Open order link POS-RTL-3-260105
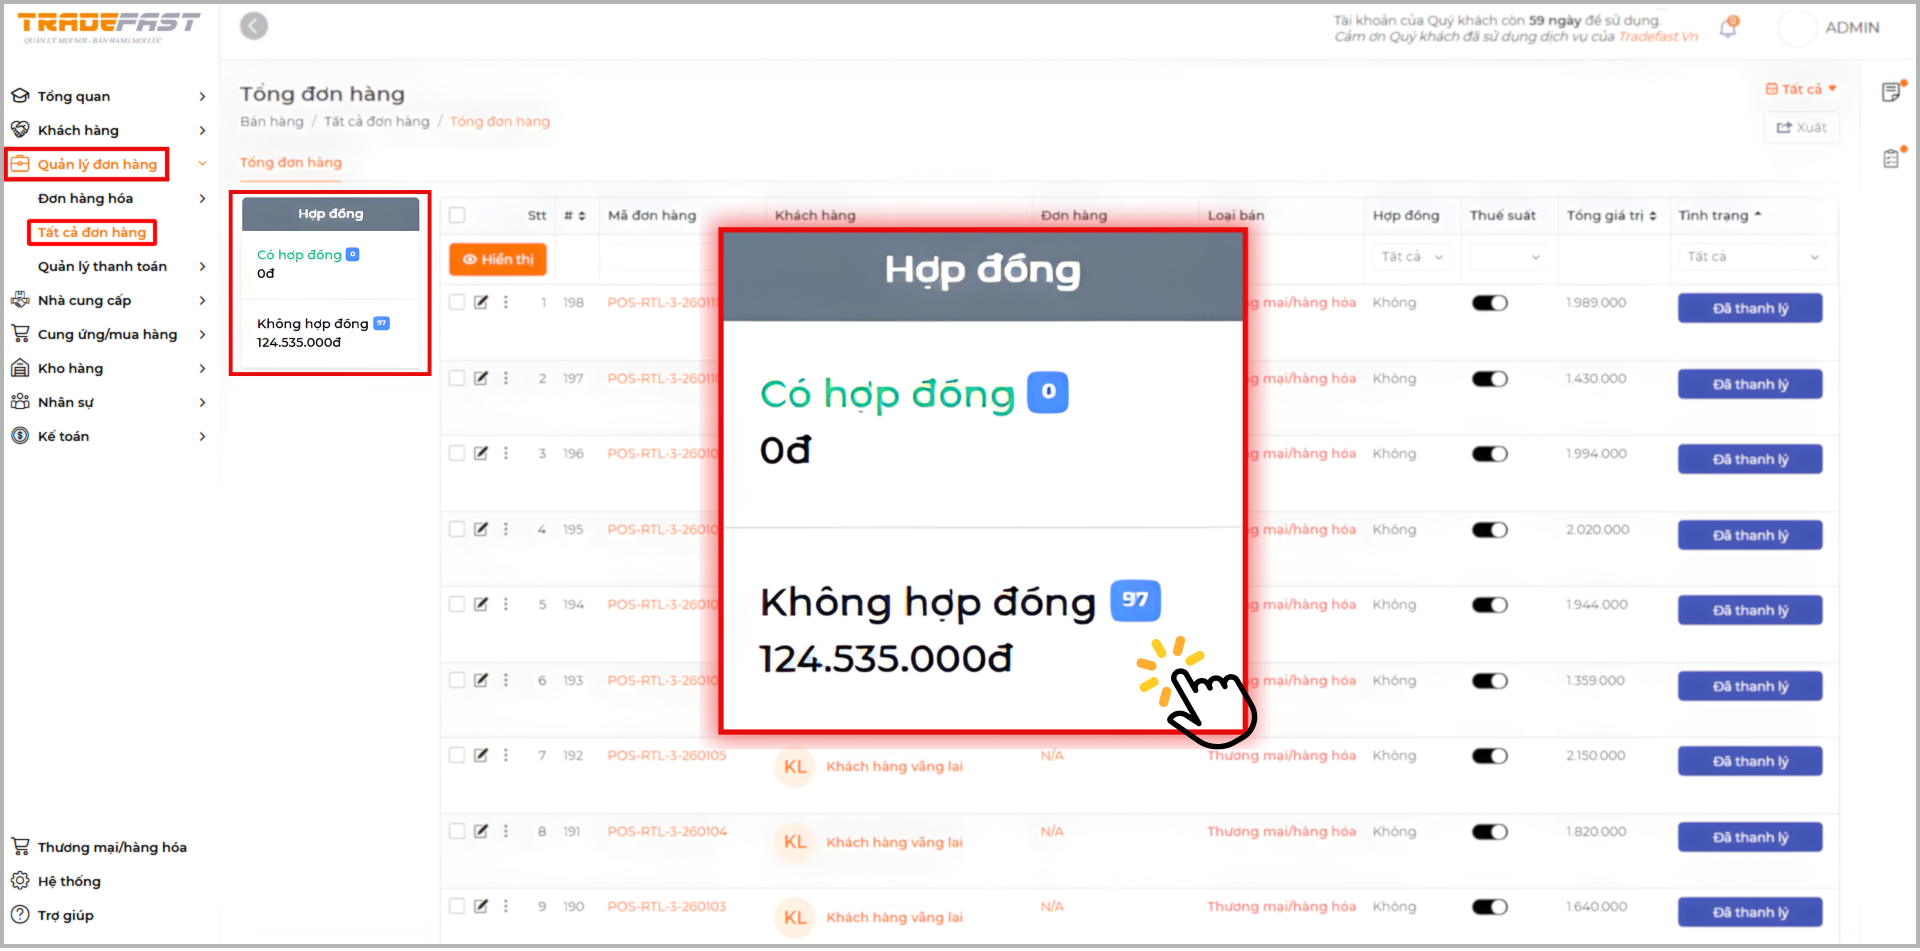 666,755
